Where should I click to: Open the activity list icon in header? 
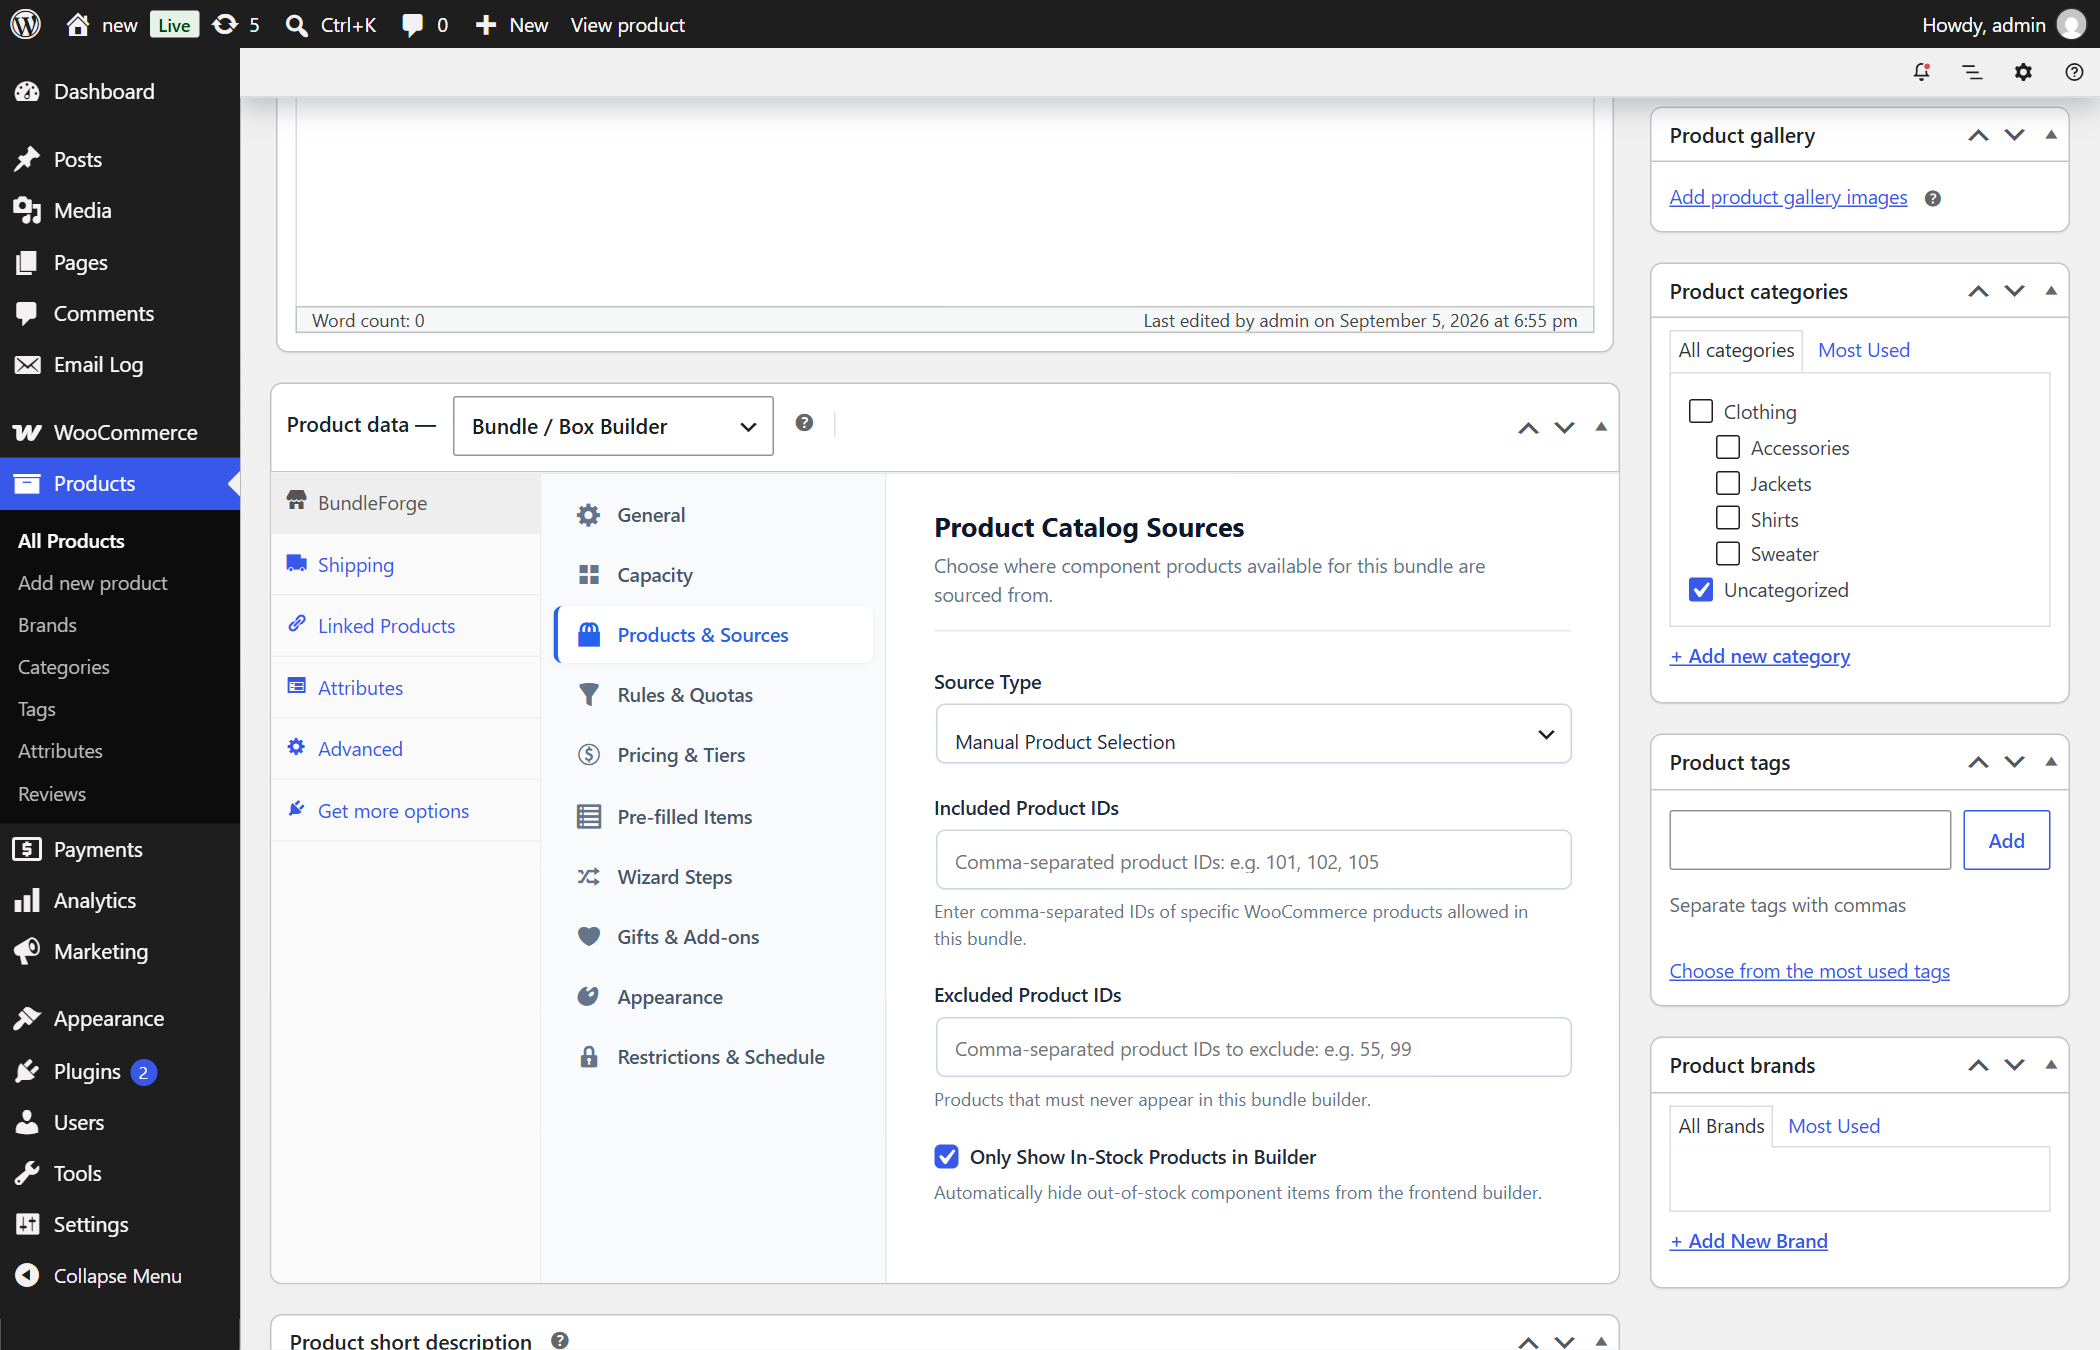(1972, 72)
